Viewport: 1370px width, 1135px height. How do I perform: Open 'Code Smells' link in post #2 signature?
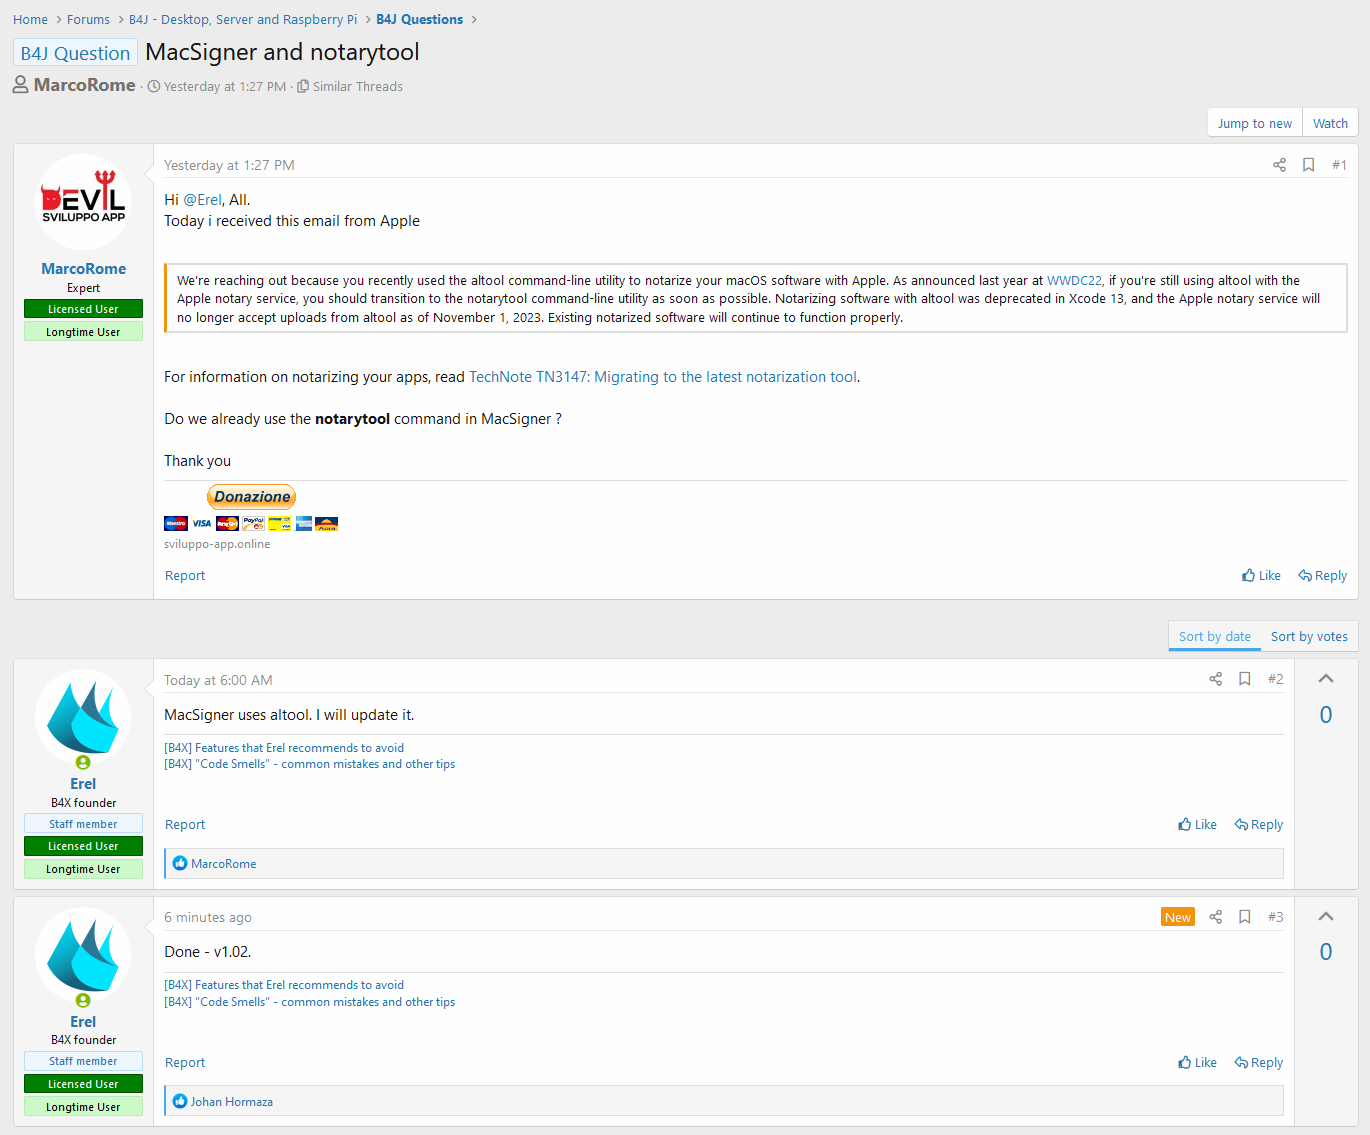[309, 764]
